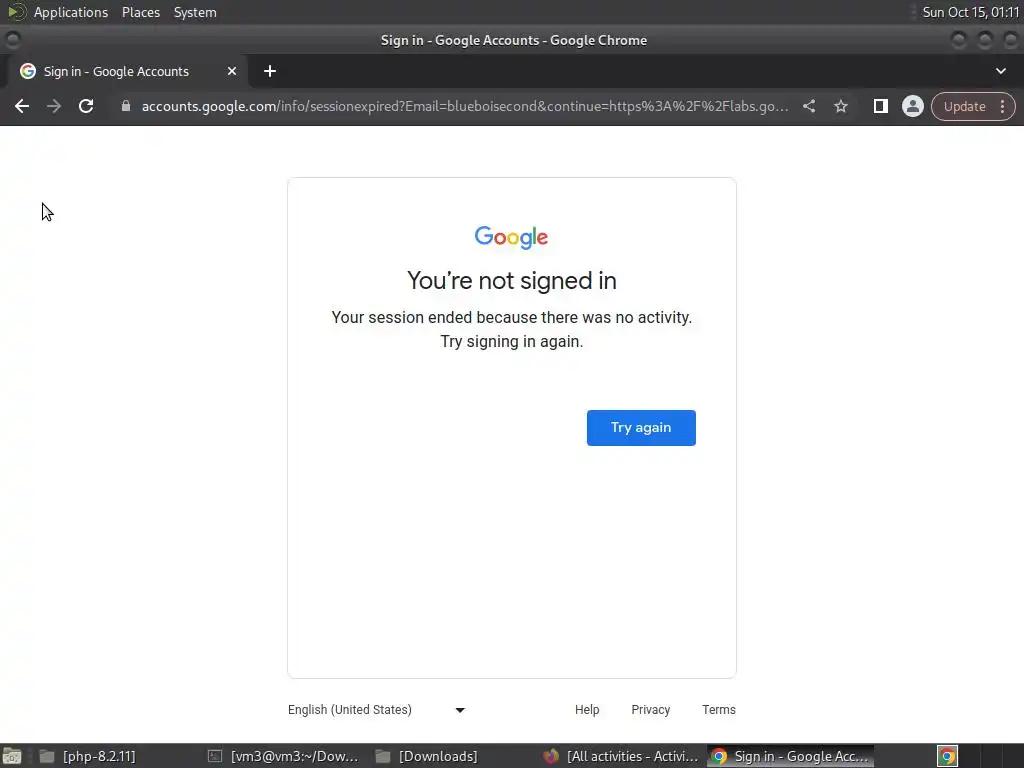Switch to All activities Firefox taskbar window

point(621,756)
